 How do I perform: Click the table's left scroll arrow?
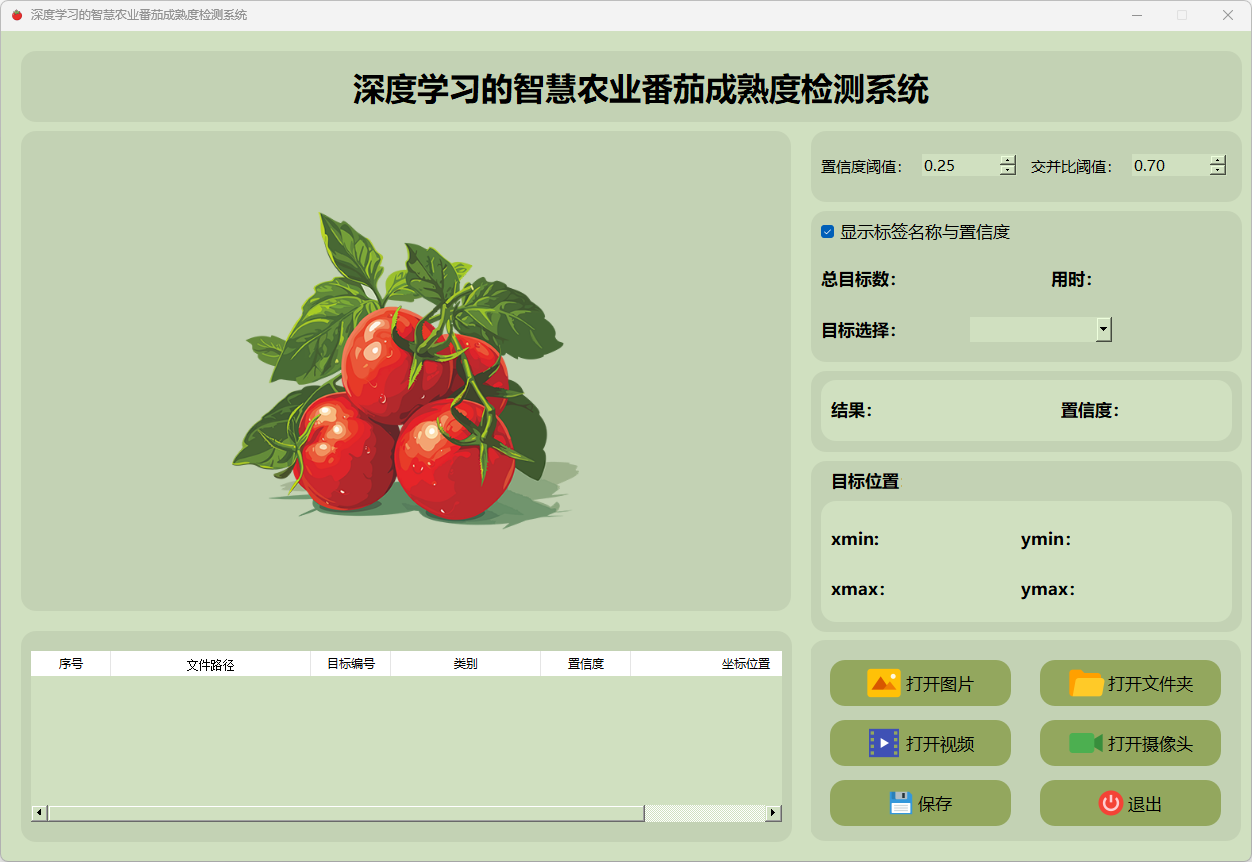(x=39, y=813)
